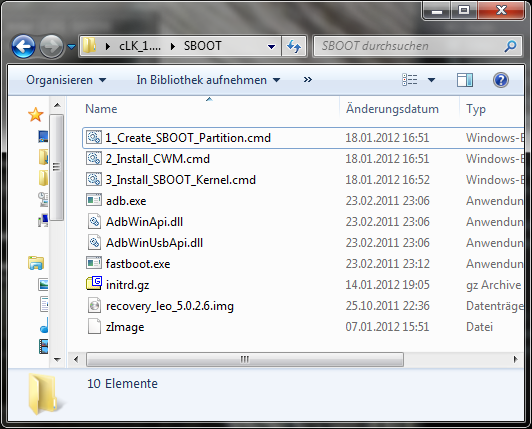The image size is (532, 429).
Task: Click the navigation pane vertical scrollbar thumb
Action: coord(57,168)
